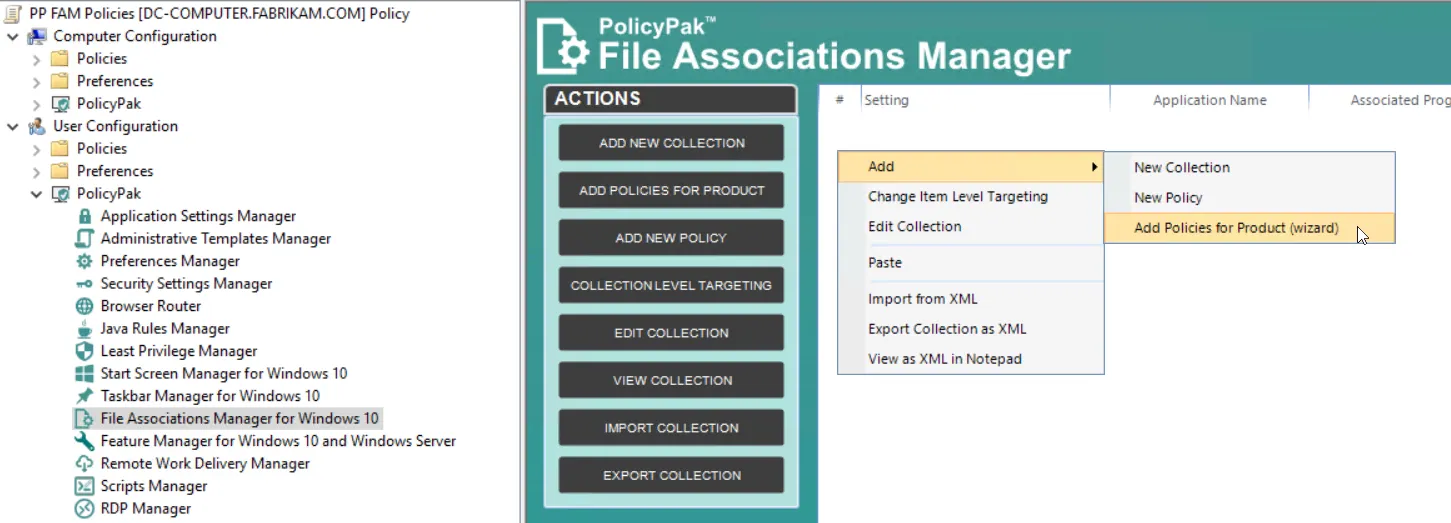This screenshot has width=1451, height=523.
Task: Click the PolicyPak icon under Computer Configuration
Action: pos(60,104)
